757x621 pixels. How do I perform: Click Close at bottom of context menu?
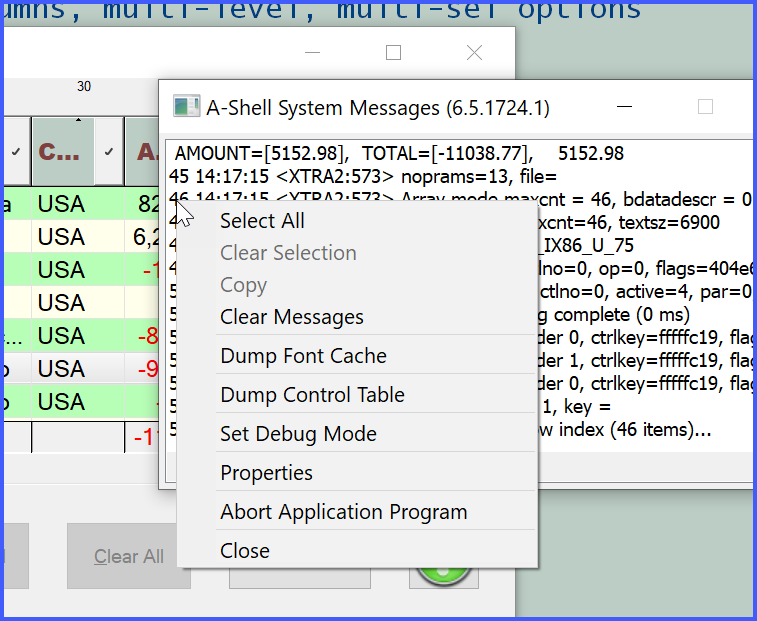245,551
